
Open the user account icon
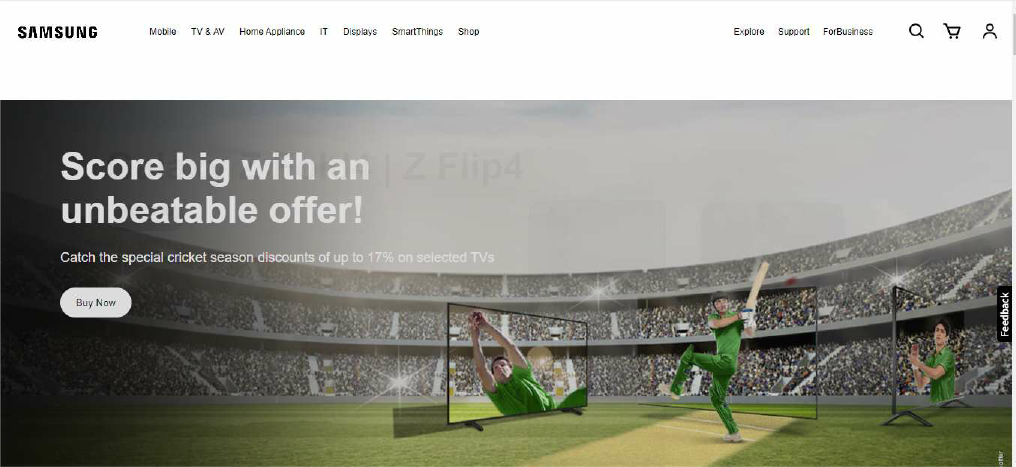989,31
